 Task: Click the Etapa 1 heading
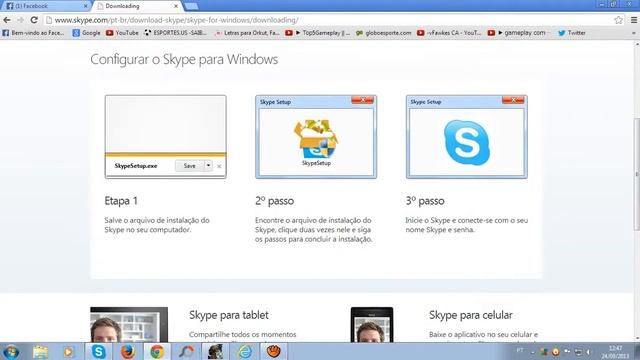tap(121, 201)
